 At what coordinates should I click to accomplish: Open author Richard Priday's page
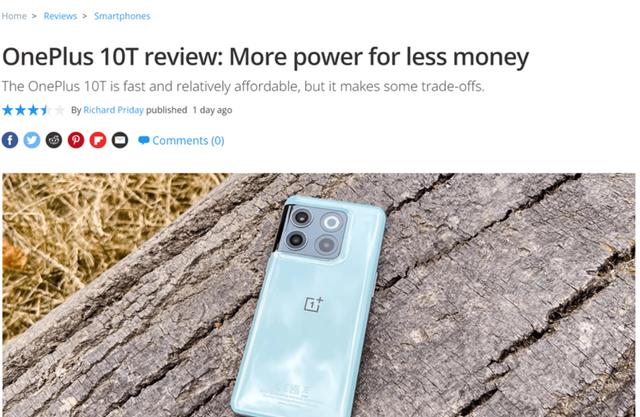point(113,110)
